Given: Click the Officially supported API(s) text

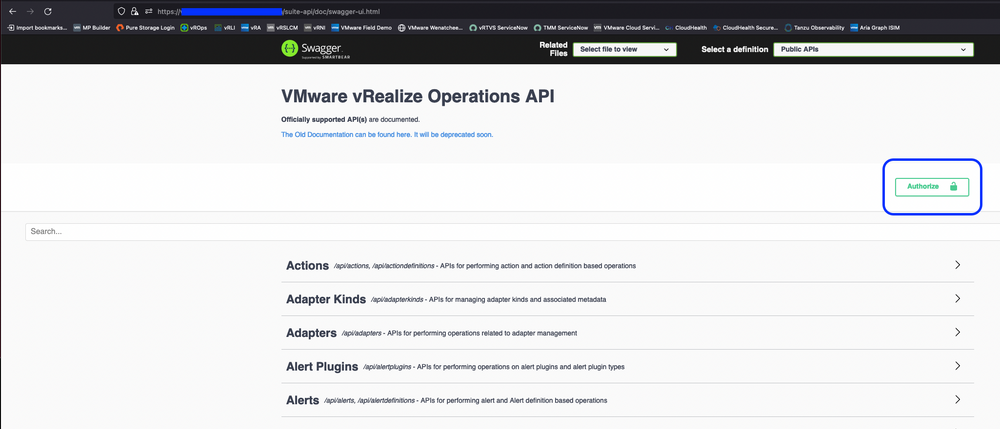Looking at the screenshot, I should [324, 119].
